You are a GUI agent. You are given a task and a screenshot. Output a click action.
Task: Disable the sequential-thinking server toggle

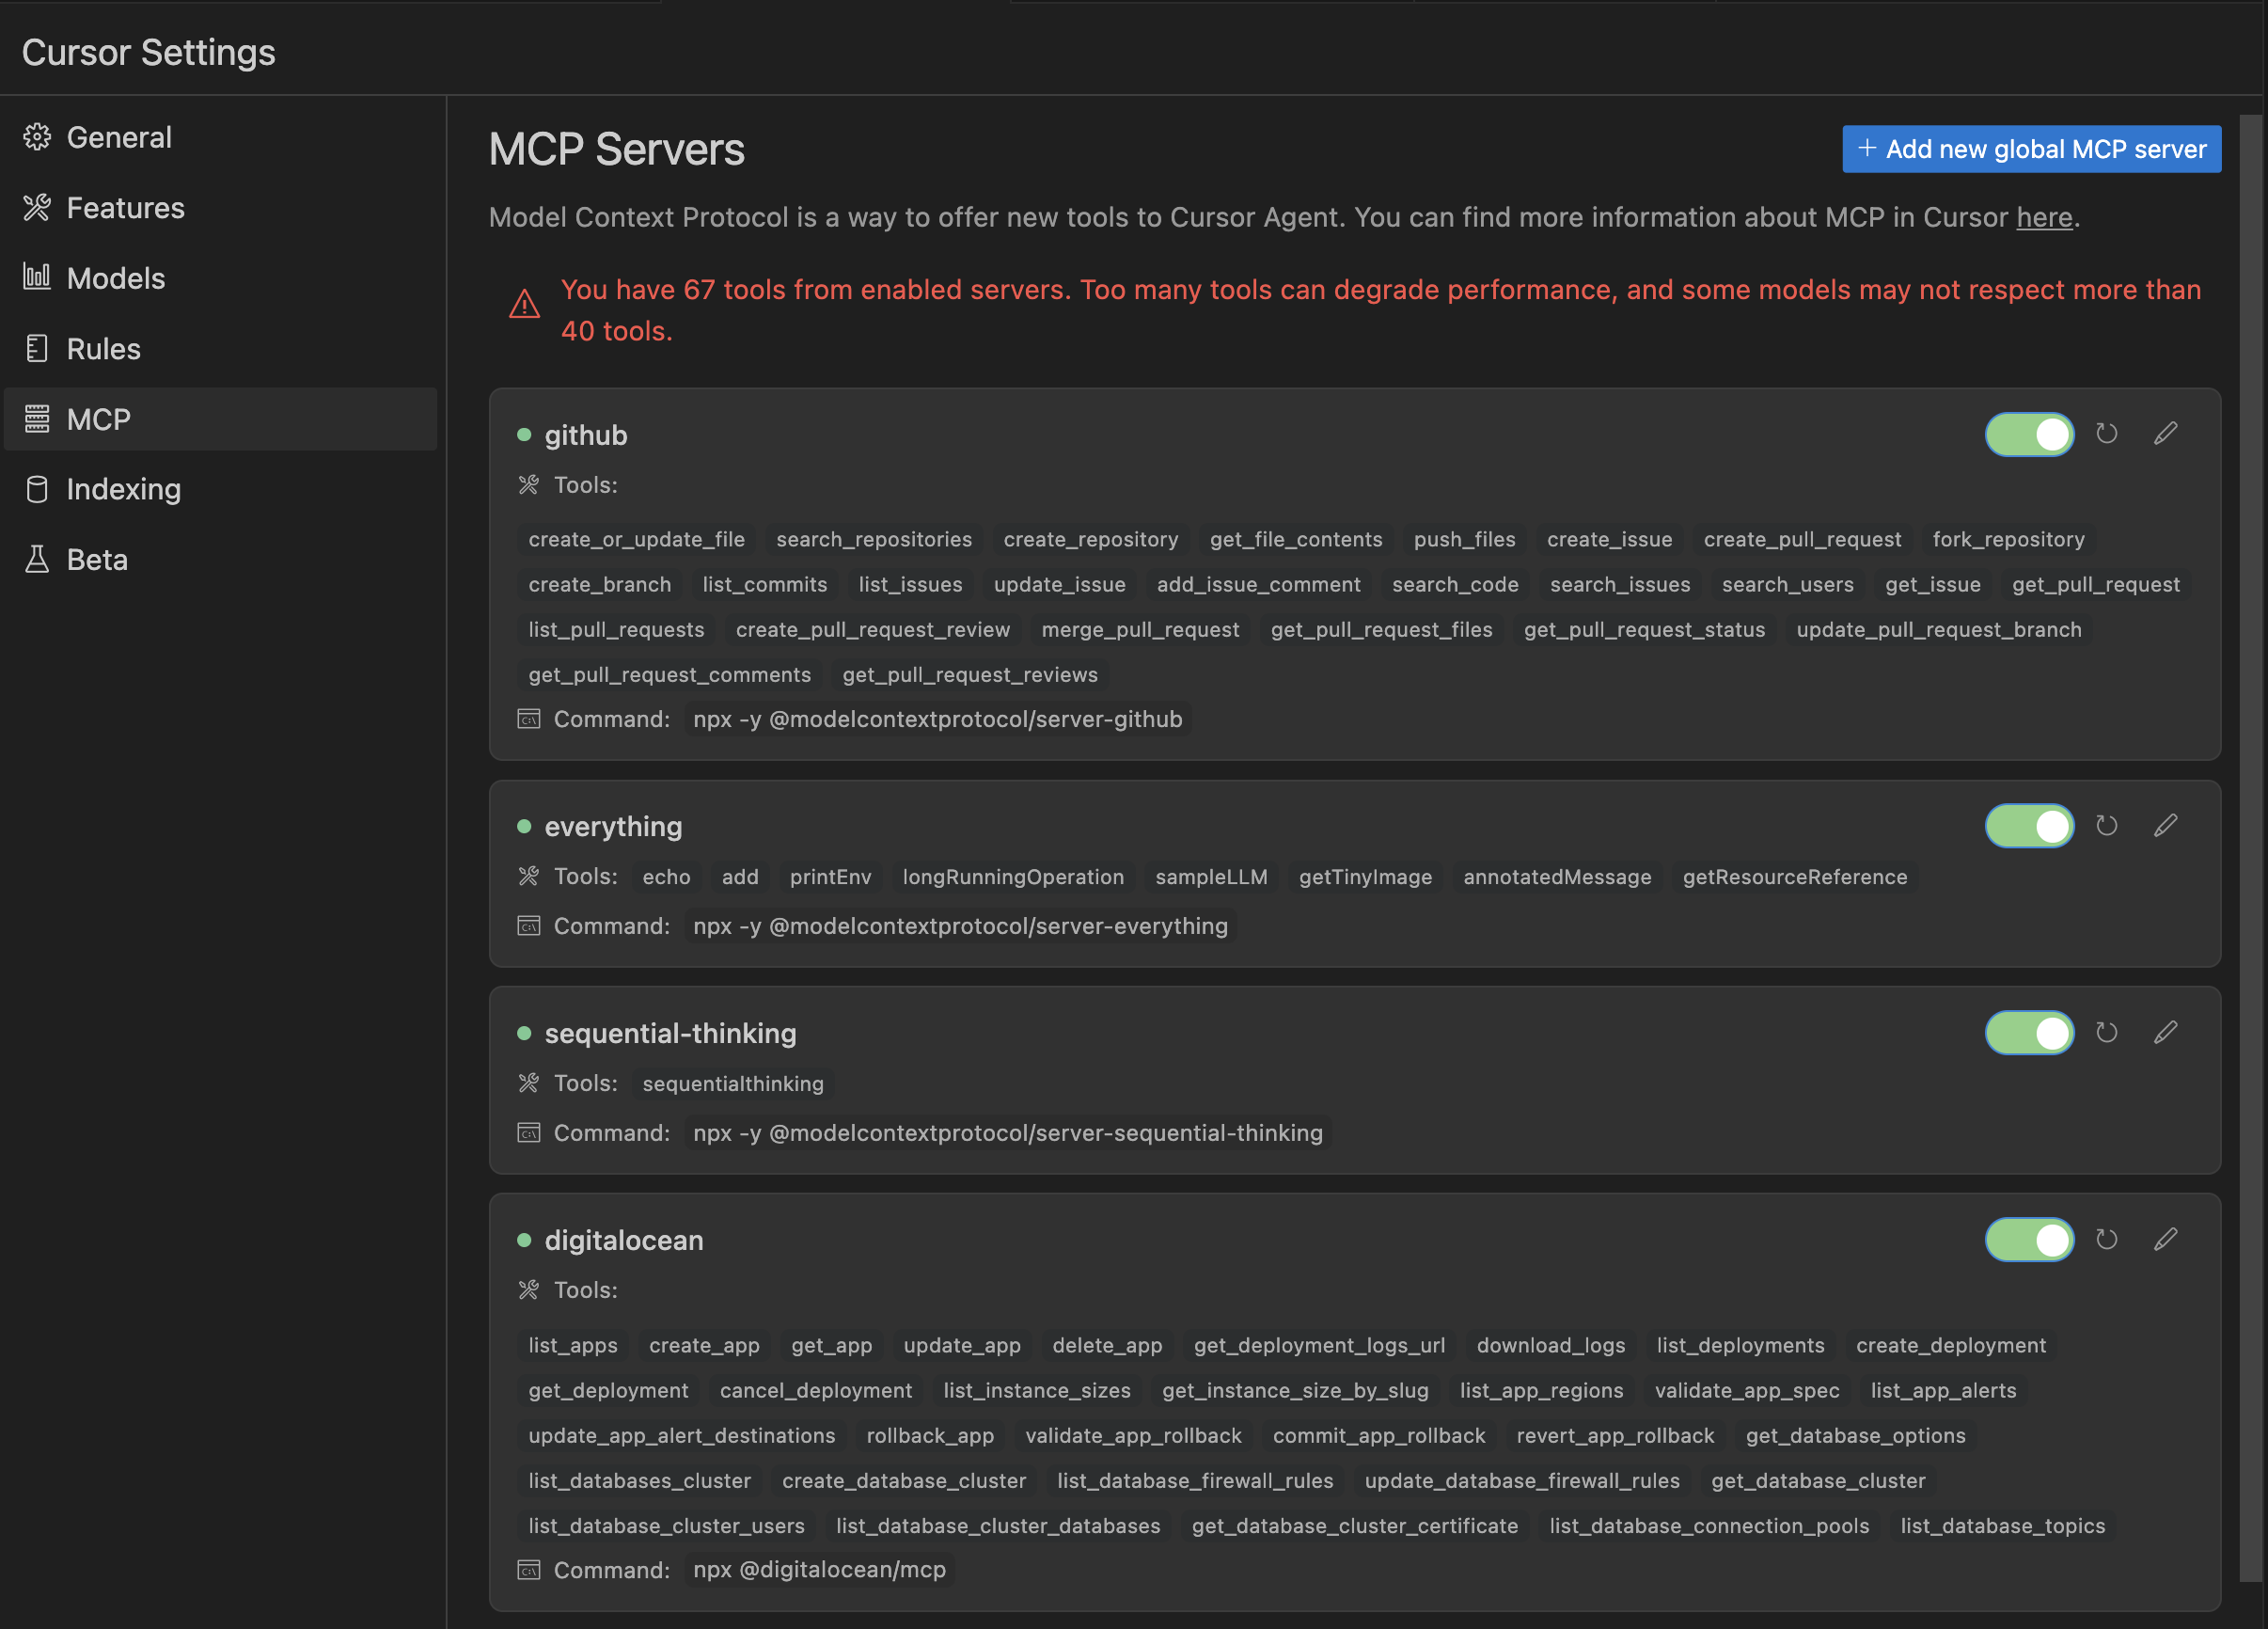click(2029, 1033)
